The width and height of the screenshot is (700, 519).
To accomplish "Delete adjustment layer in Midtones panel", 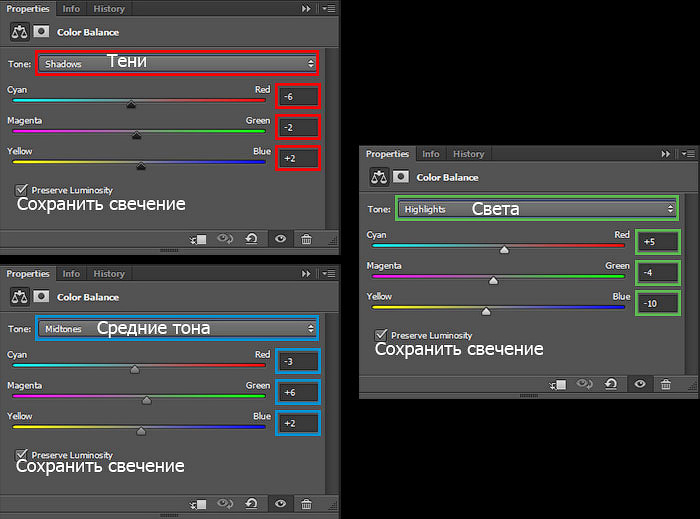I will pos(306,504).
